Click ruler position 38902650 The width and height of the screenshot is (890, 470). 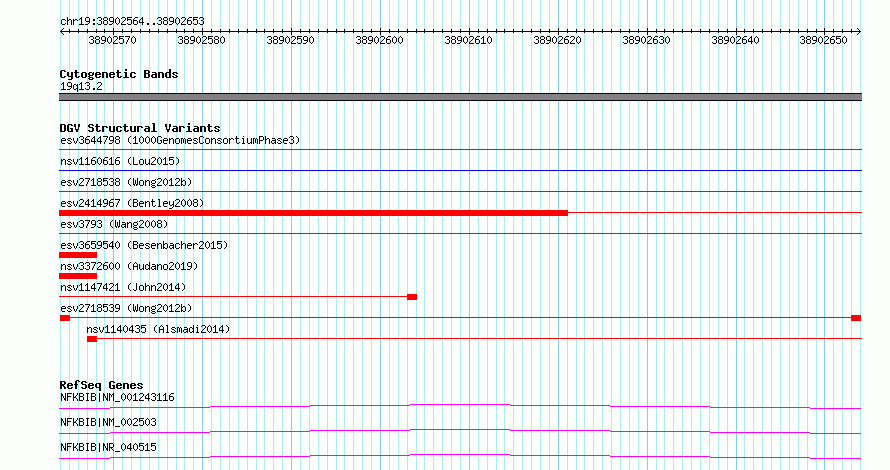pyautogui.click(x=823, y=40)
